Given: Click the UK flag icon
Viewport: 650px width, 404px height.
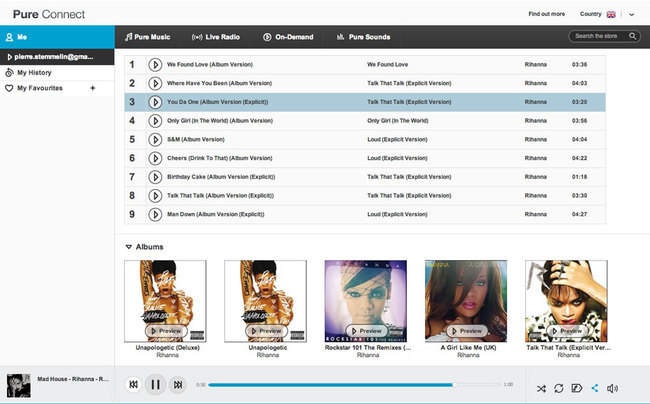Looking at the screenshot, I should tap(611, 15).
